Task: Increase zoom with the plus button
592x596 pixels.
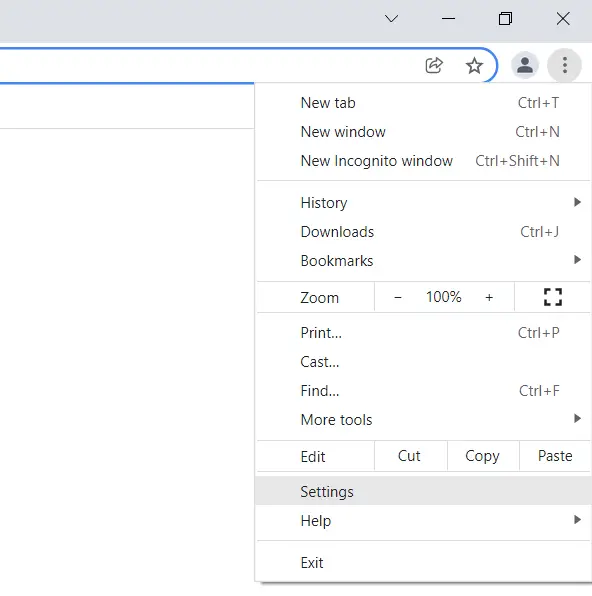Action: pyautogui.click(x=489, y=297)
